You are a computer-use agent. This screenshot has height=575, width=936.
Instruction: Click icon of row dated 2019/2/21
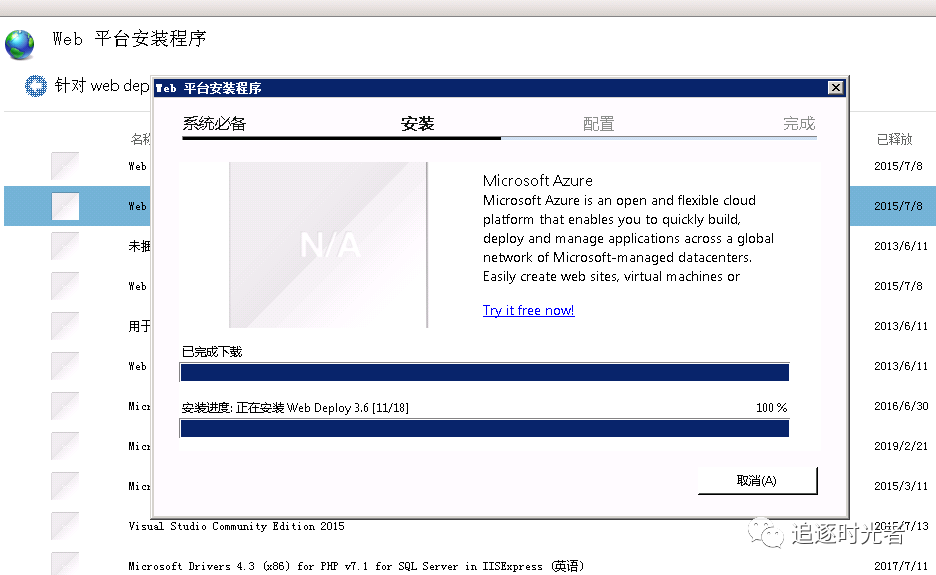(x=65, y=446)
